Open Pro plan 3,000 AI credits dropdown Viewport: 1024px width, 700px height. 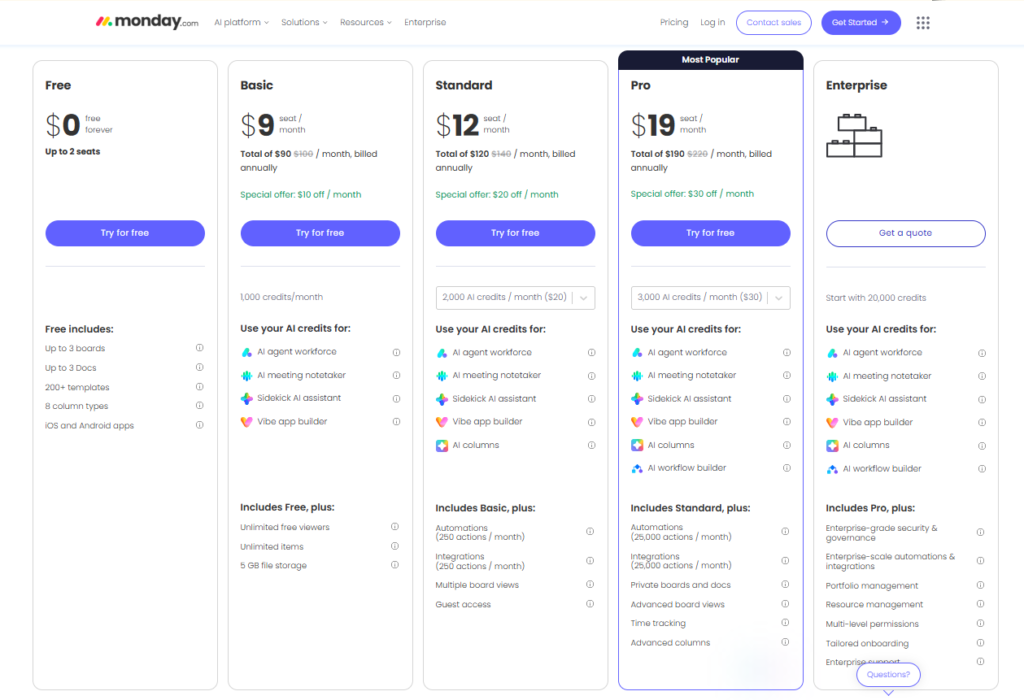[711, 298]
